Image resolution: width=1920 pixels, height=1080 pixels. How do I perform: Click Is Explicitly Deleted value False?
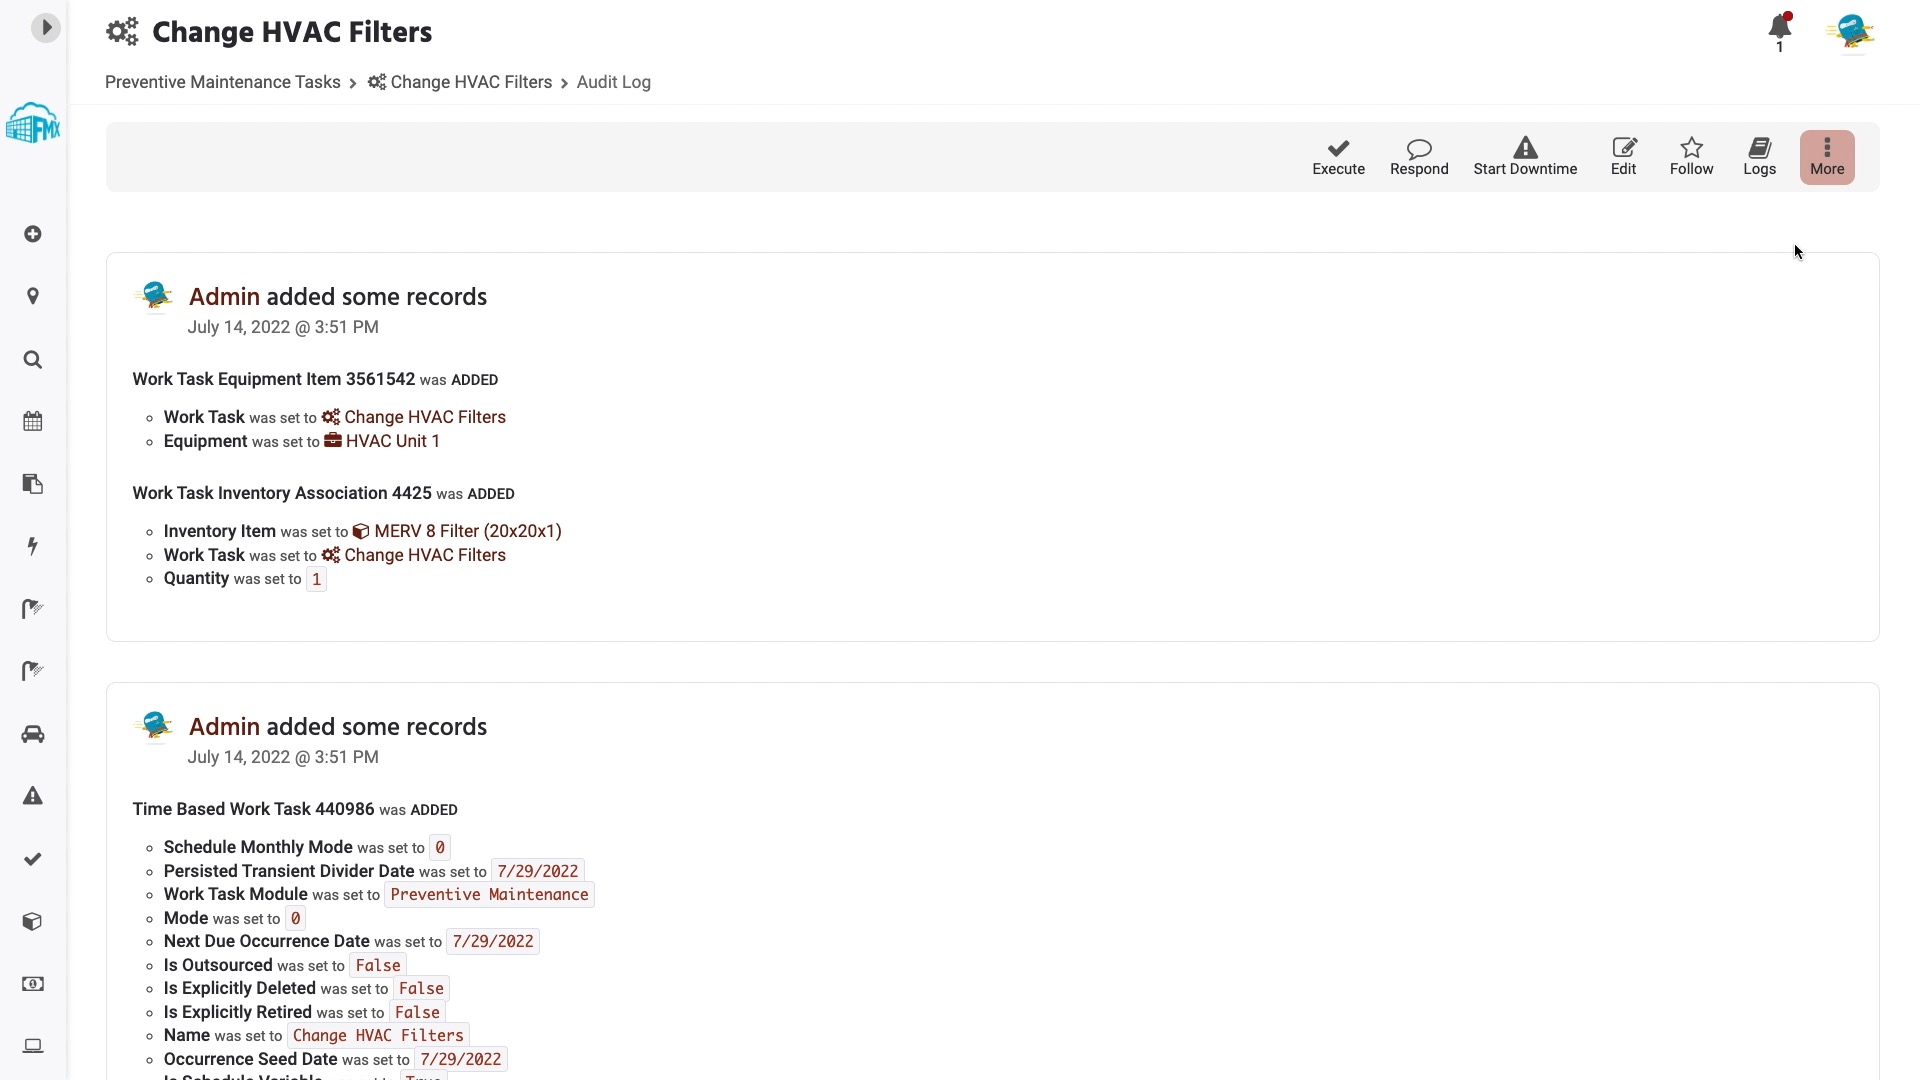point(421,989)
